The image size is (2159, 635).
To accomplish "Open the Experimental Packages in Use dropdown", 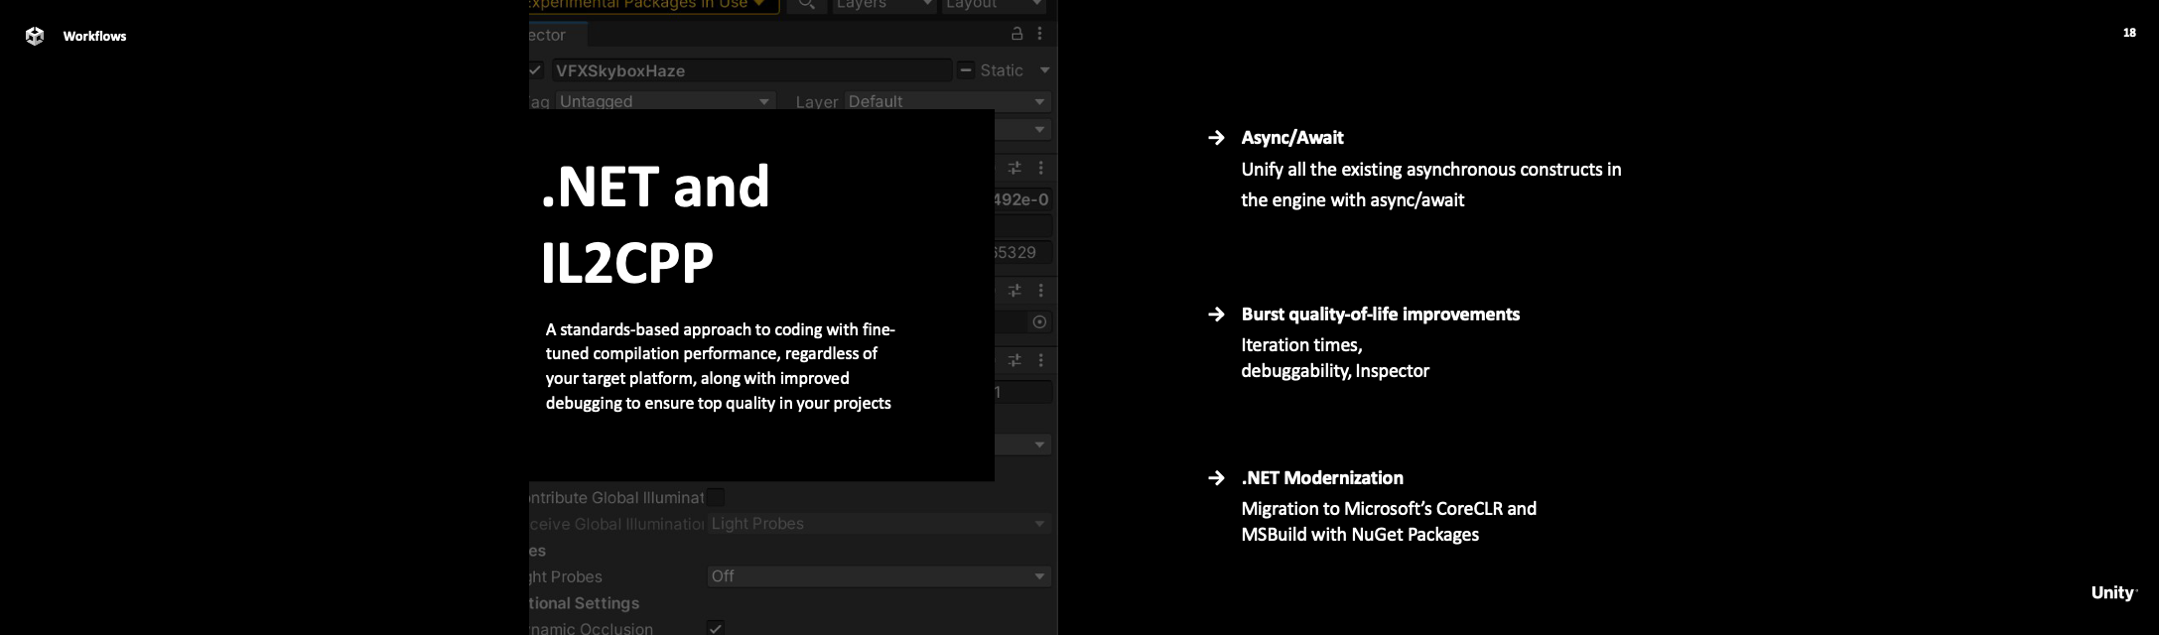I will [653, 5].
